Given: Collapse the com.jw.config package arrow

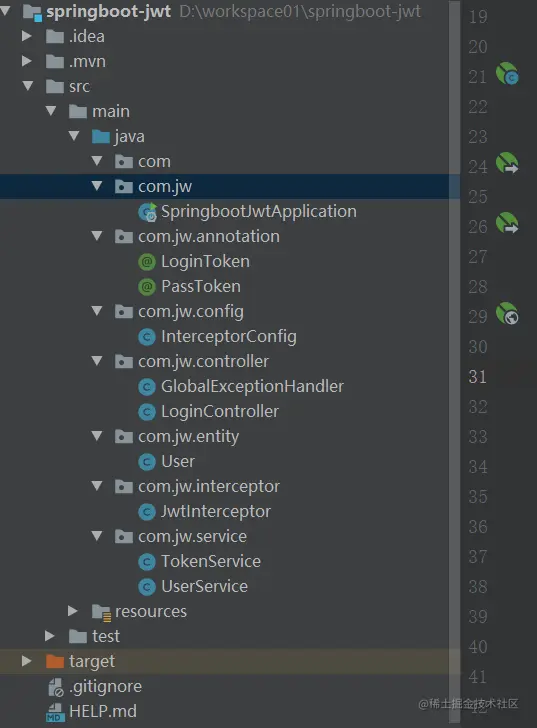Looking at the screenshot, I should point(97,311).
